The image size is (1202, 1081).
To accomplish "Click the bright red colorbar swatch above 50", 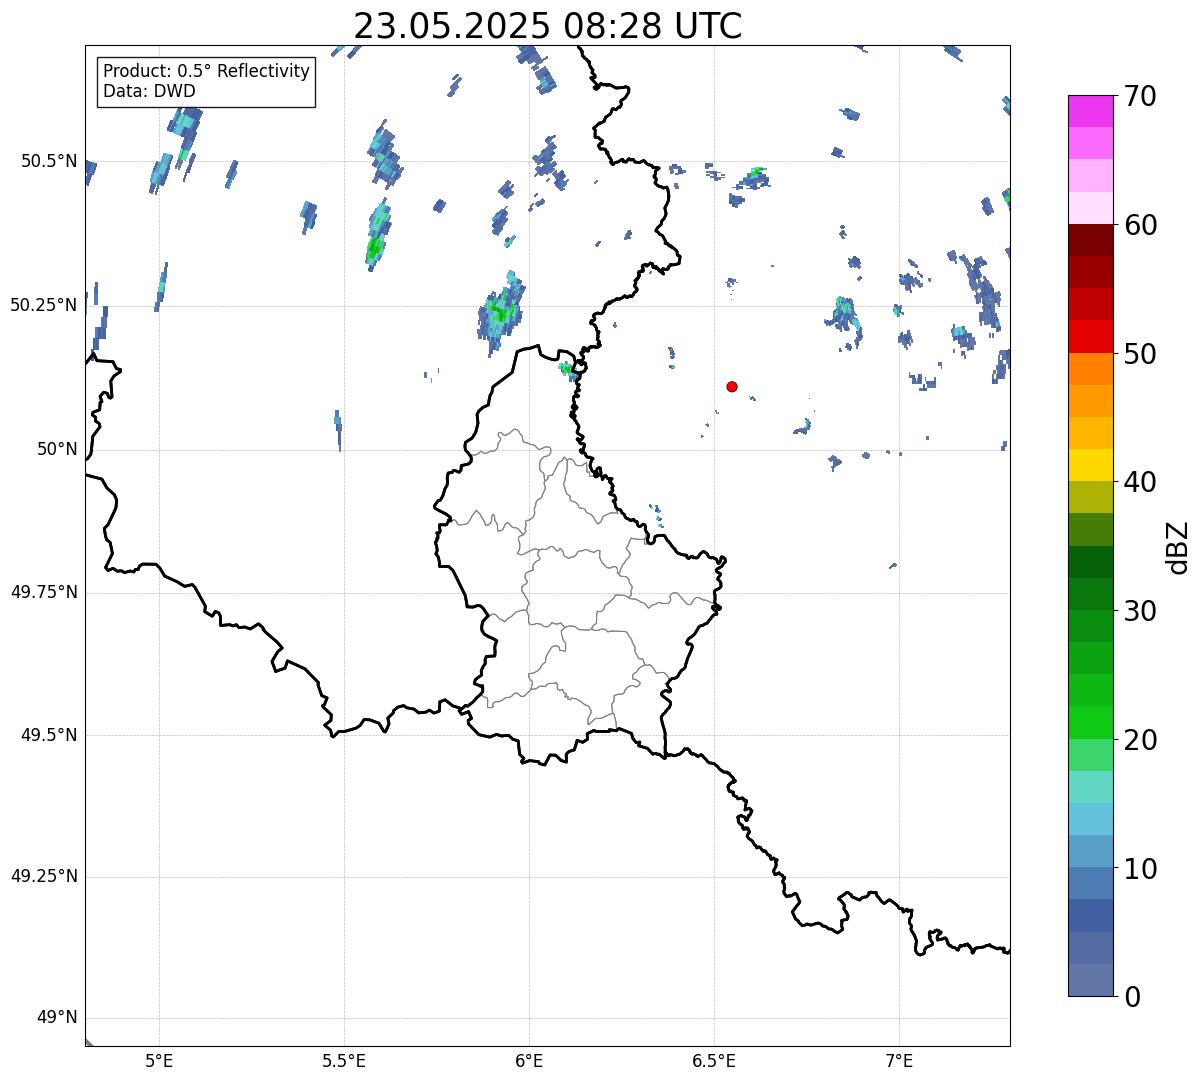I will (1091, 337).
